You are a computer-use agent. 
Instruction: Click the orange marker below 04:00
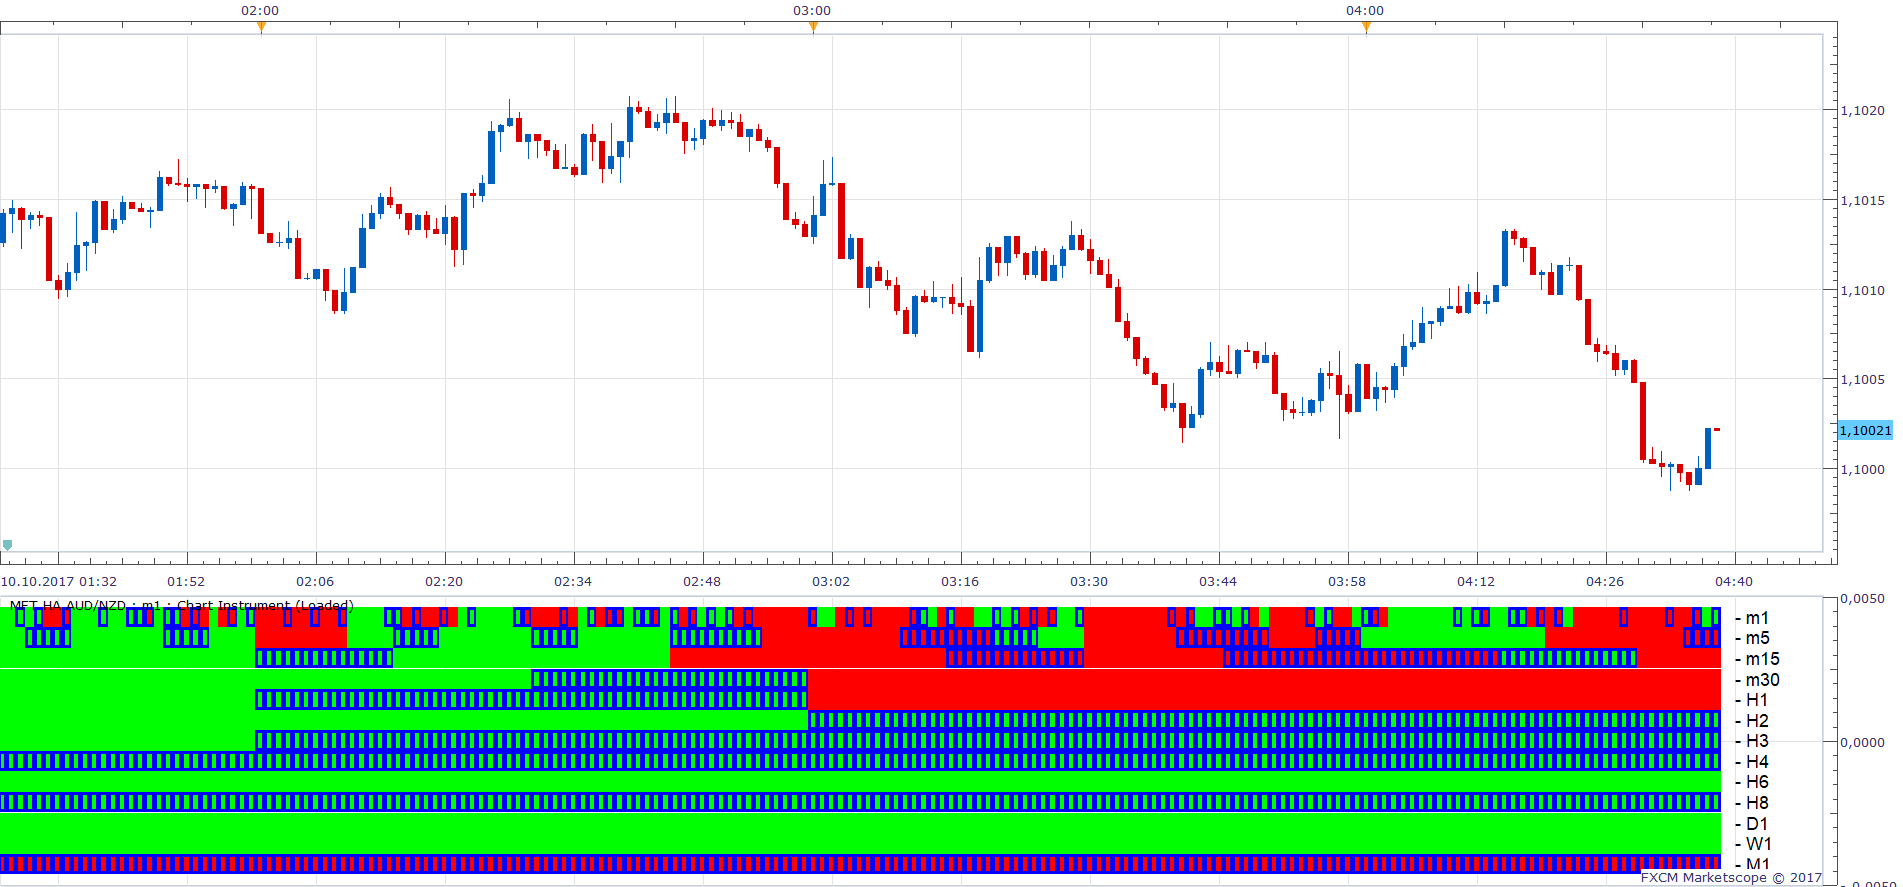[x=1366, y=28]
